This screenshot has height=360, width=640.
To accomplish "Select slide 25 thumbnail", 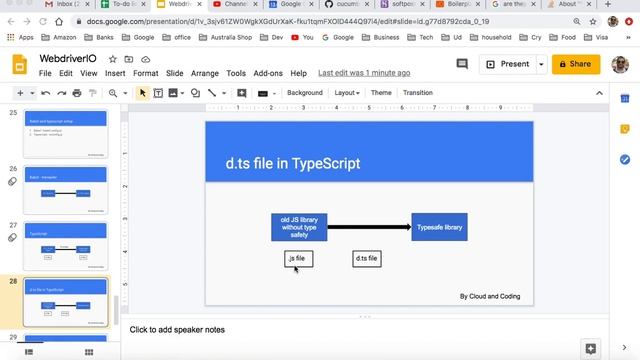I will tap(65, 133).
